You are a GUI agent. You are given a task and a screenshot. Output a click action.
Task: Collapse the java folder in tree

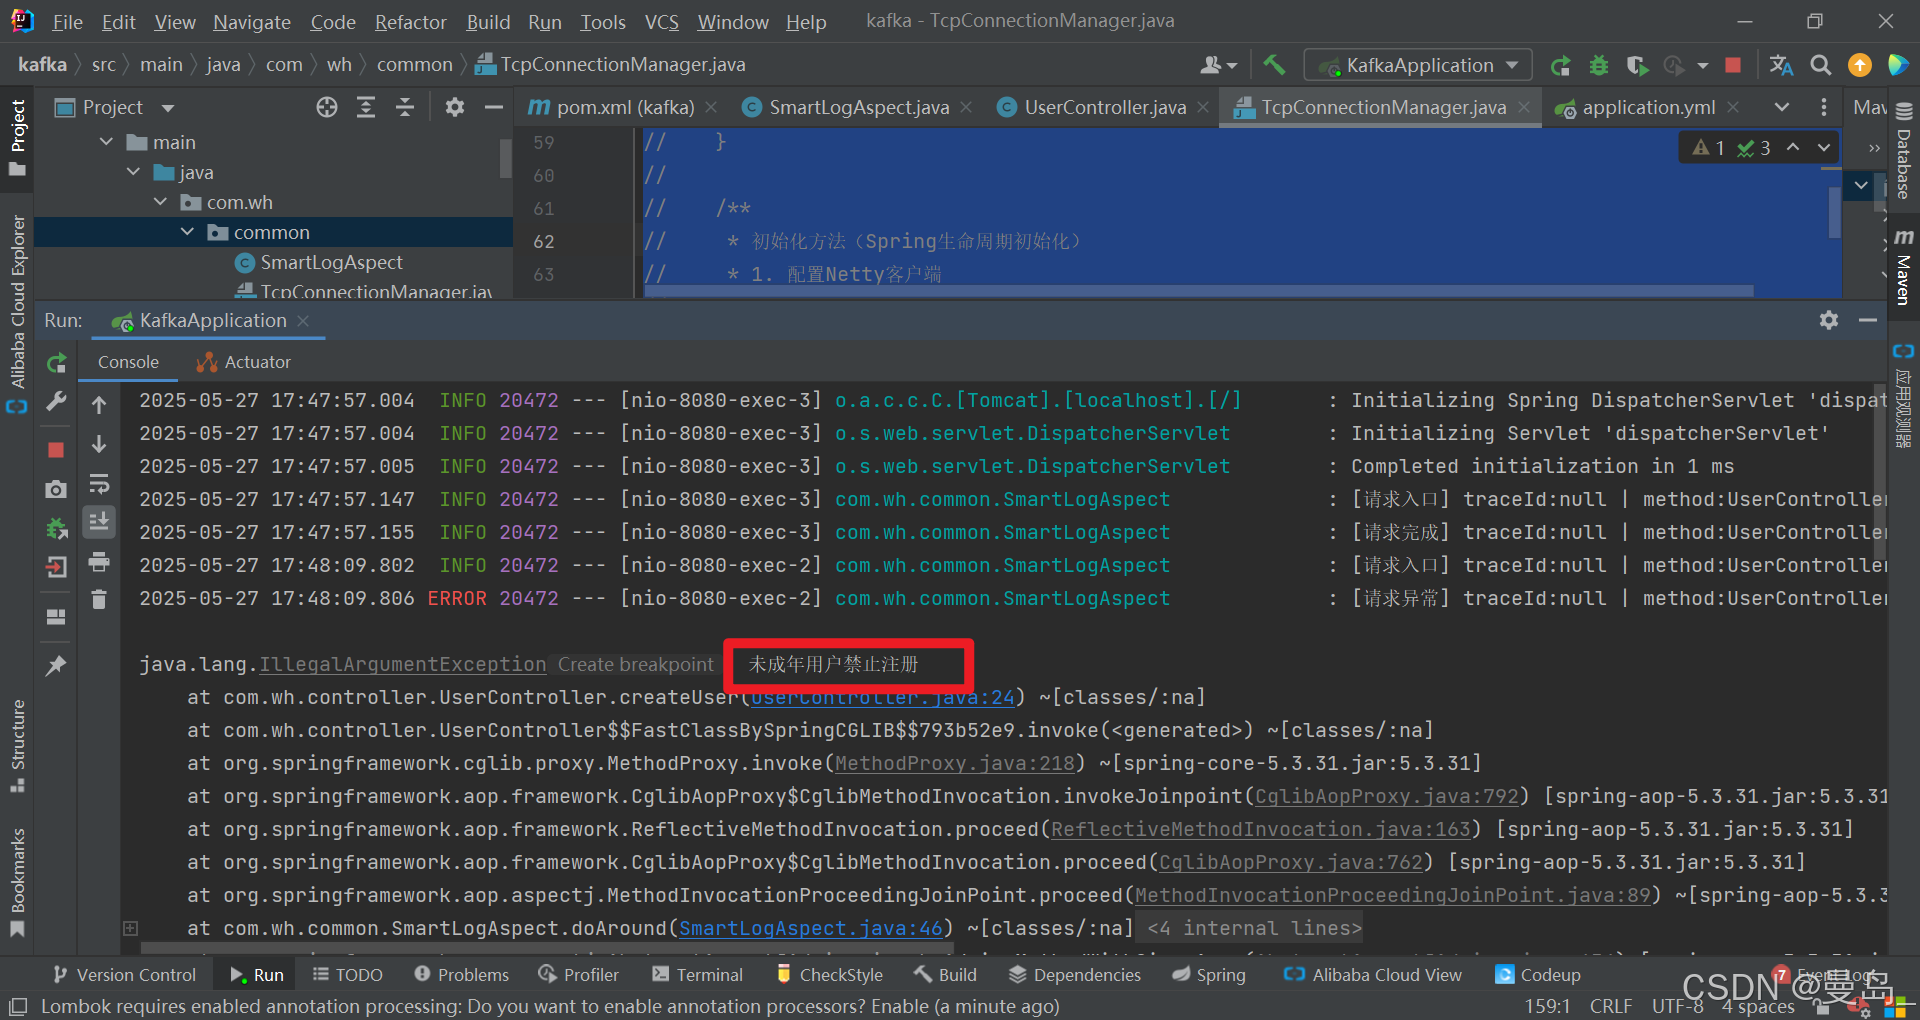click(134, 172)
